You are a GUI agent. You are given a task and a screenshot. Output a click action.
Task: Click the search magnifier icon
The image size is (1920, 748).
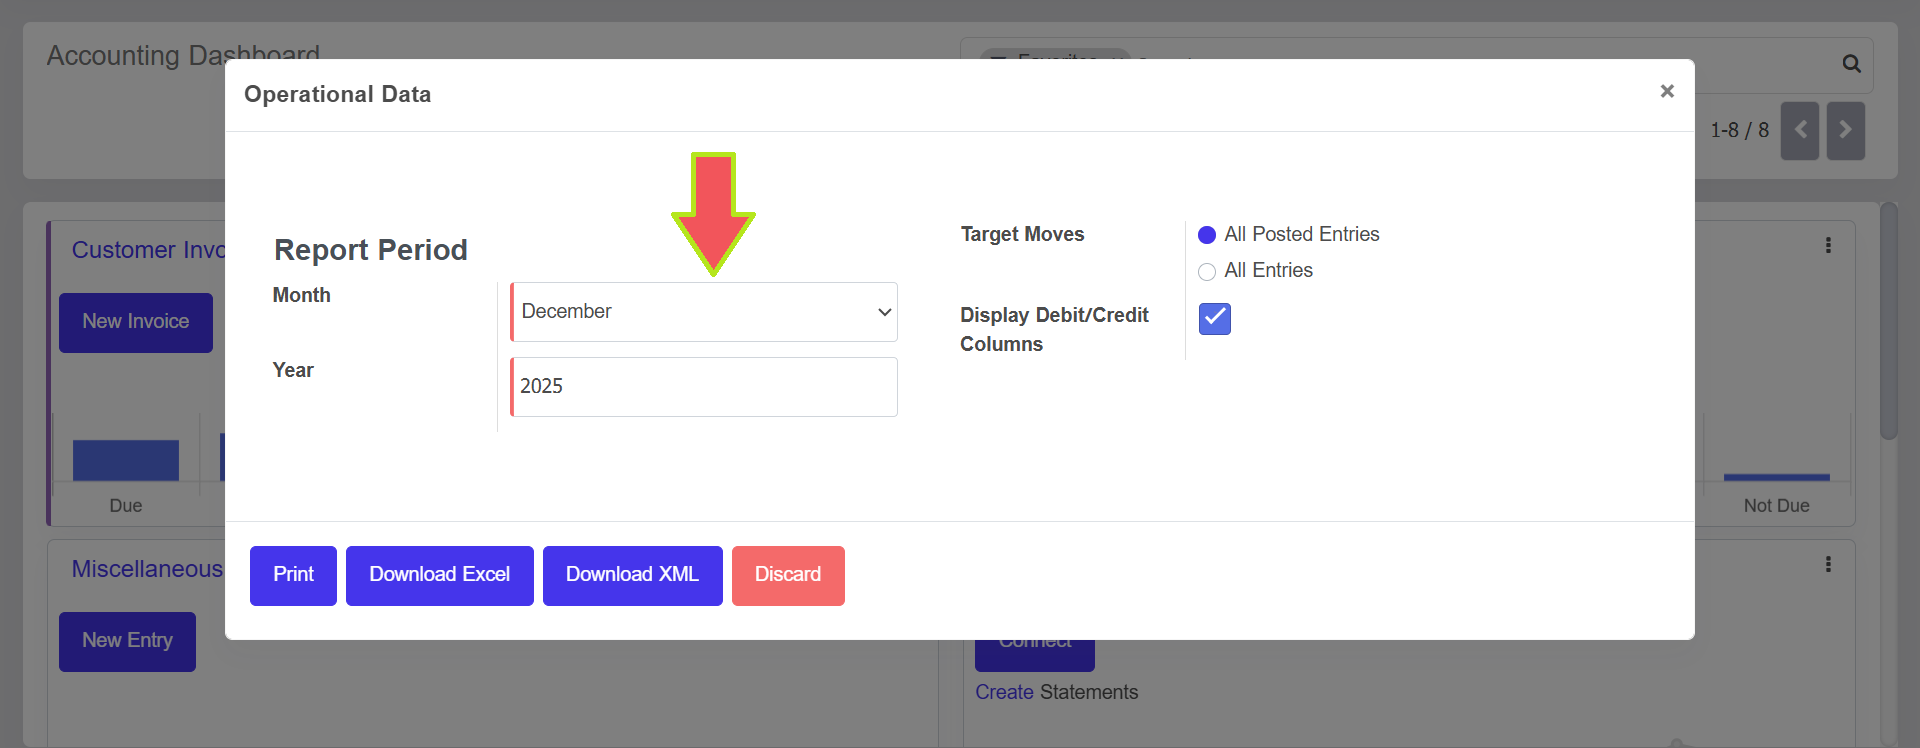click(x=1851, y=64)
